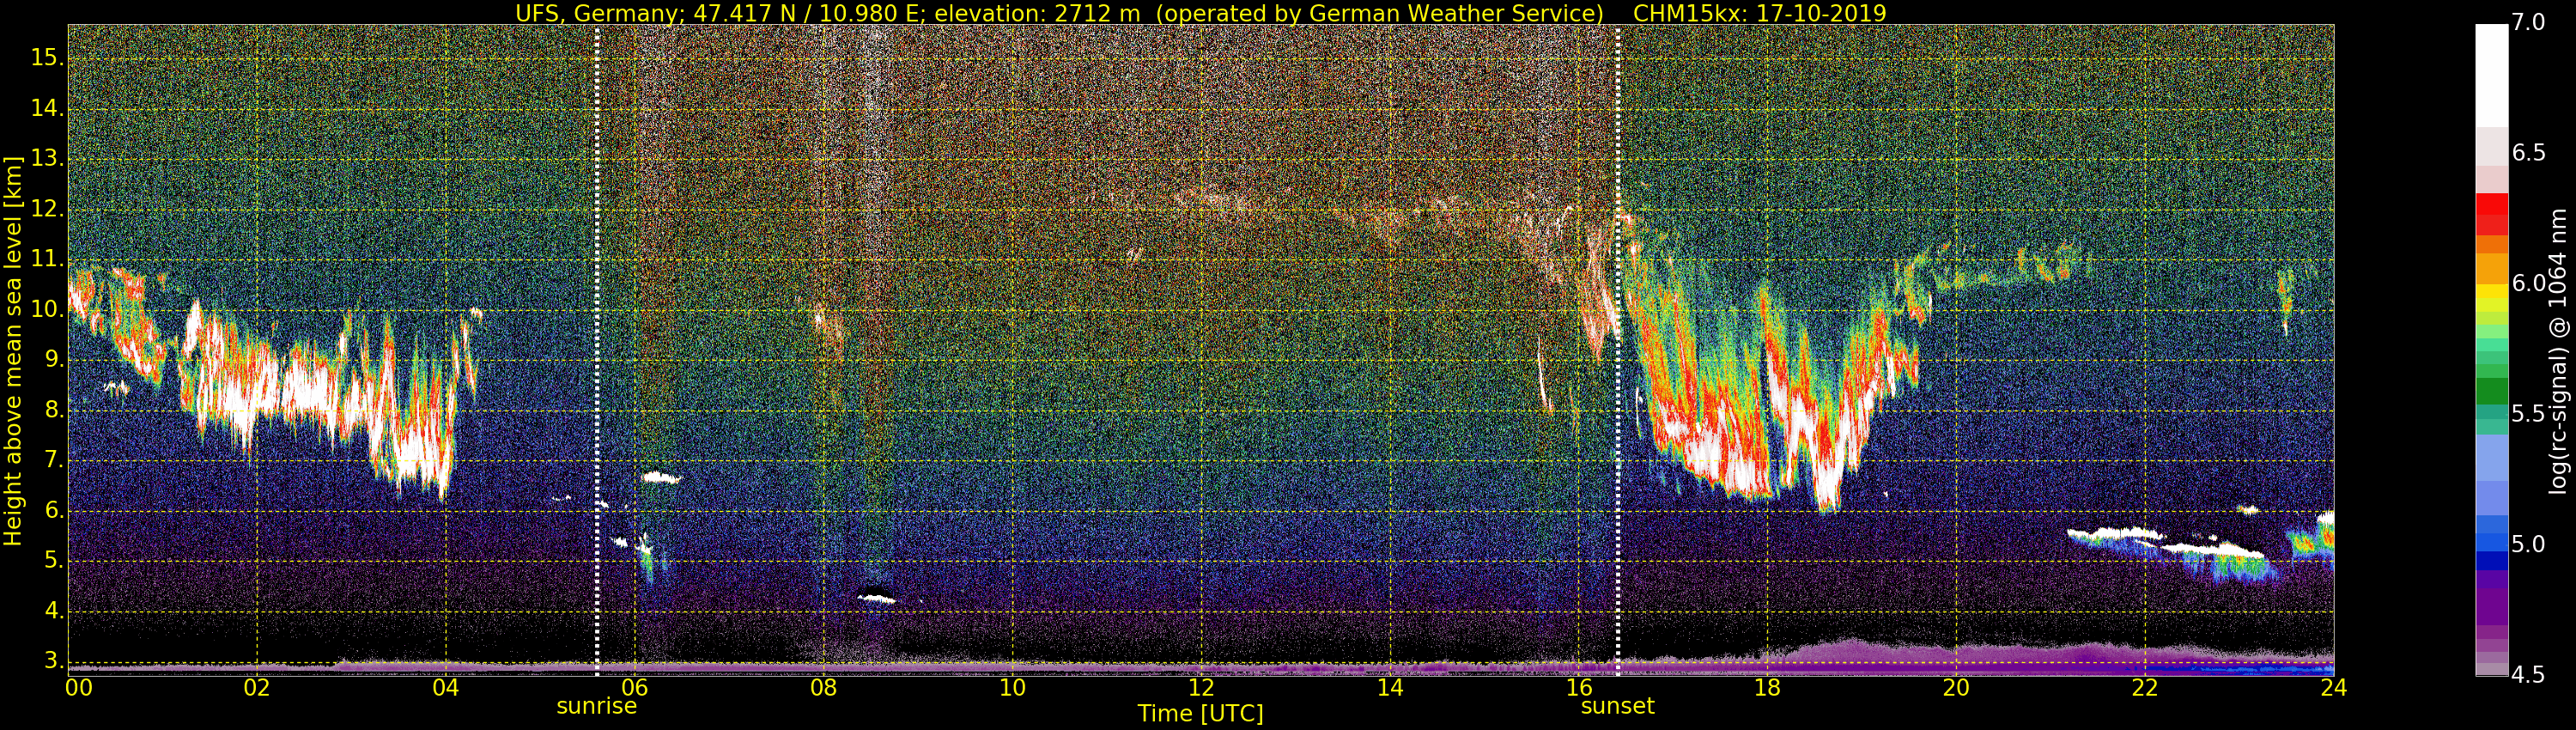
Task: Click the height axis tick '12.'
Action: (x=47, y=210)
